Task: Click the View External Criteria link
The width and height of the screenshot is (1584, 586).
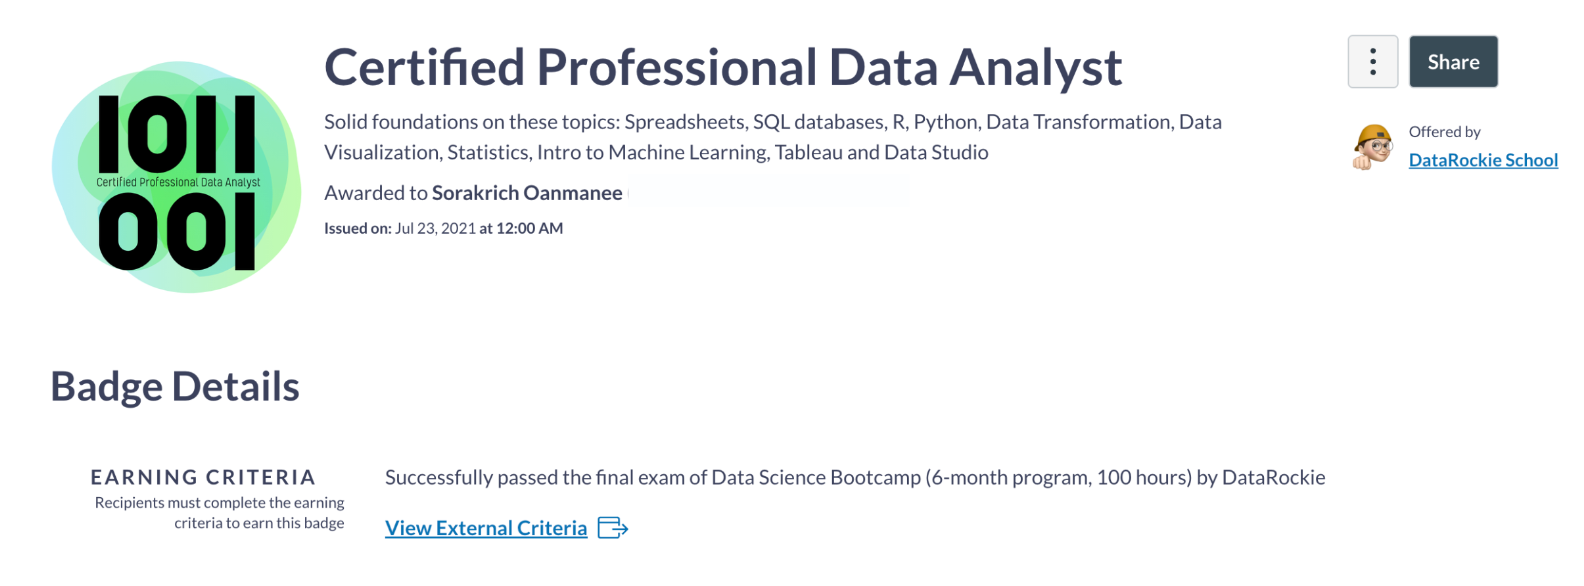Action: tap(486, 528)
